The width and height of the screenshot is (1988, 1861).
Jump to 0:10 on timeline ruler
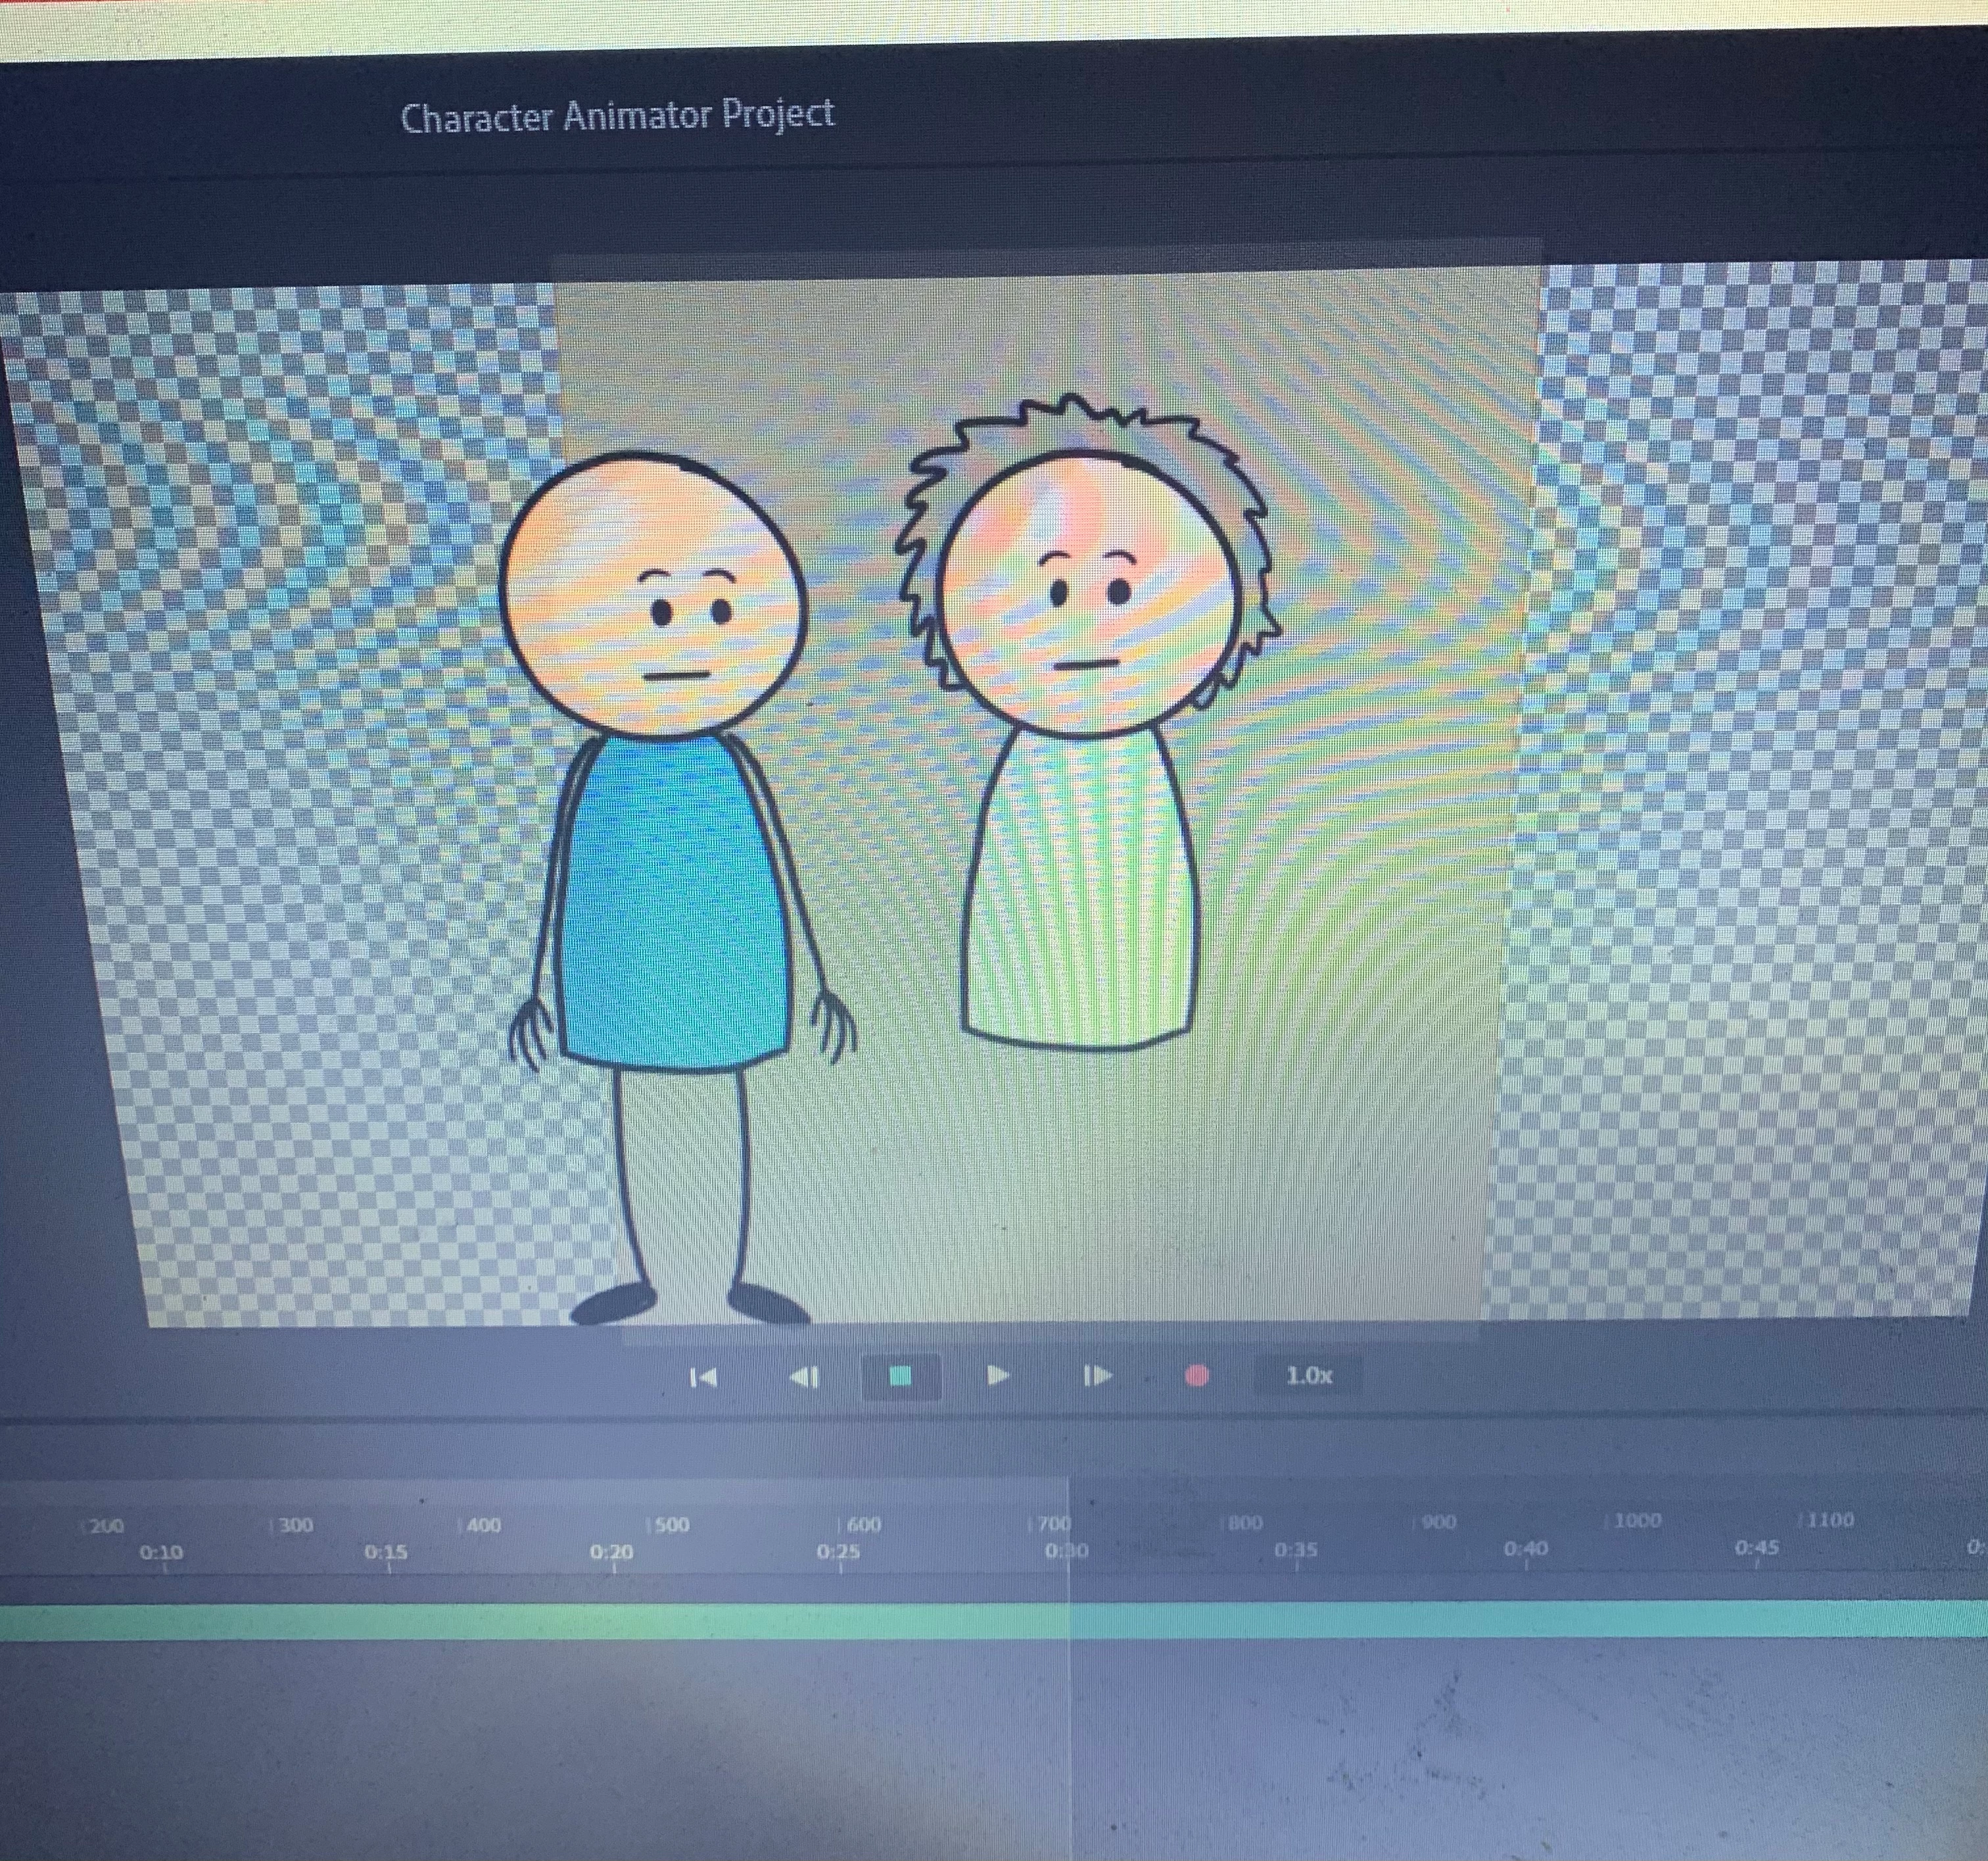[162, 1553]
